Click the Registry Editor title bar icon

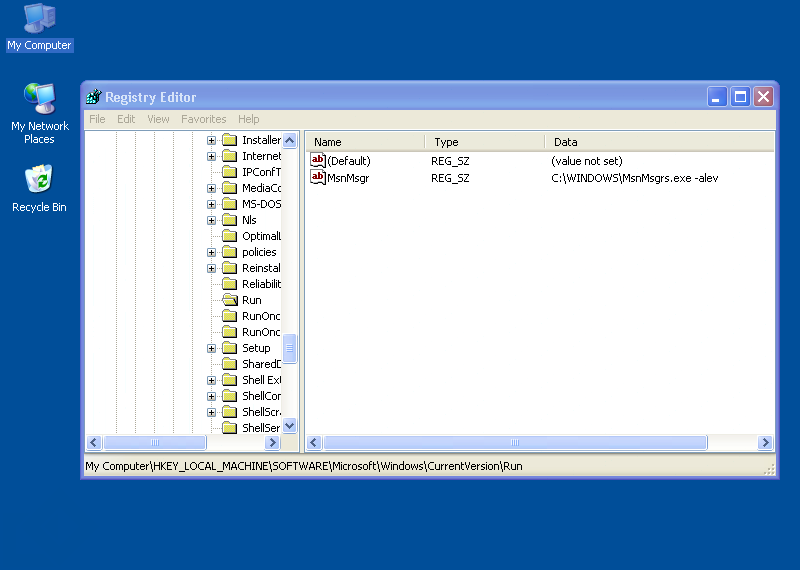point(94,96)
